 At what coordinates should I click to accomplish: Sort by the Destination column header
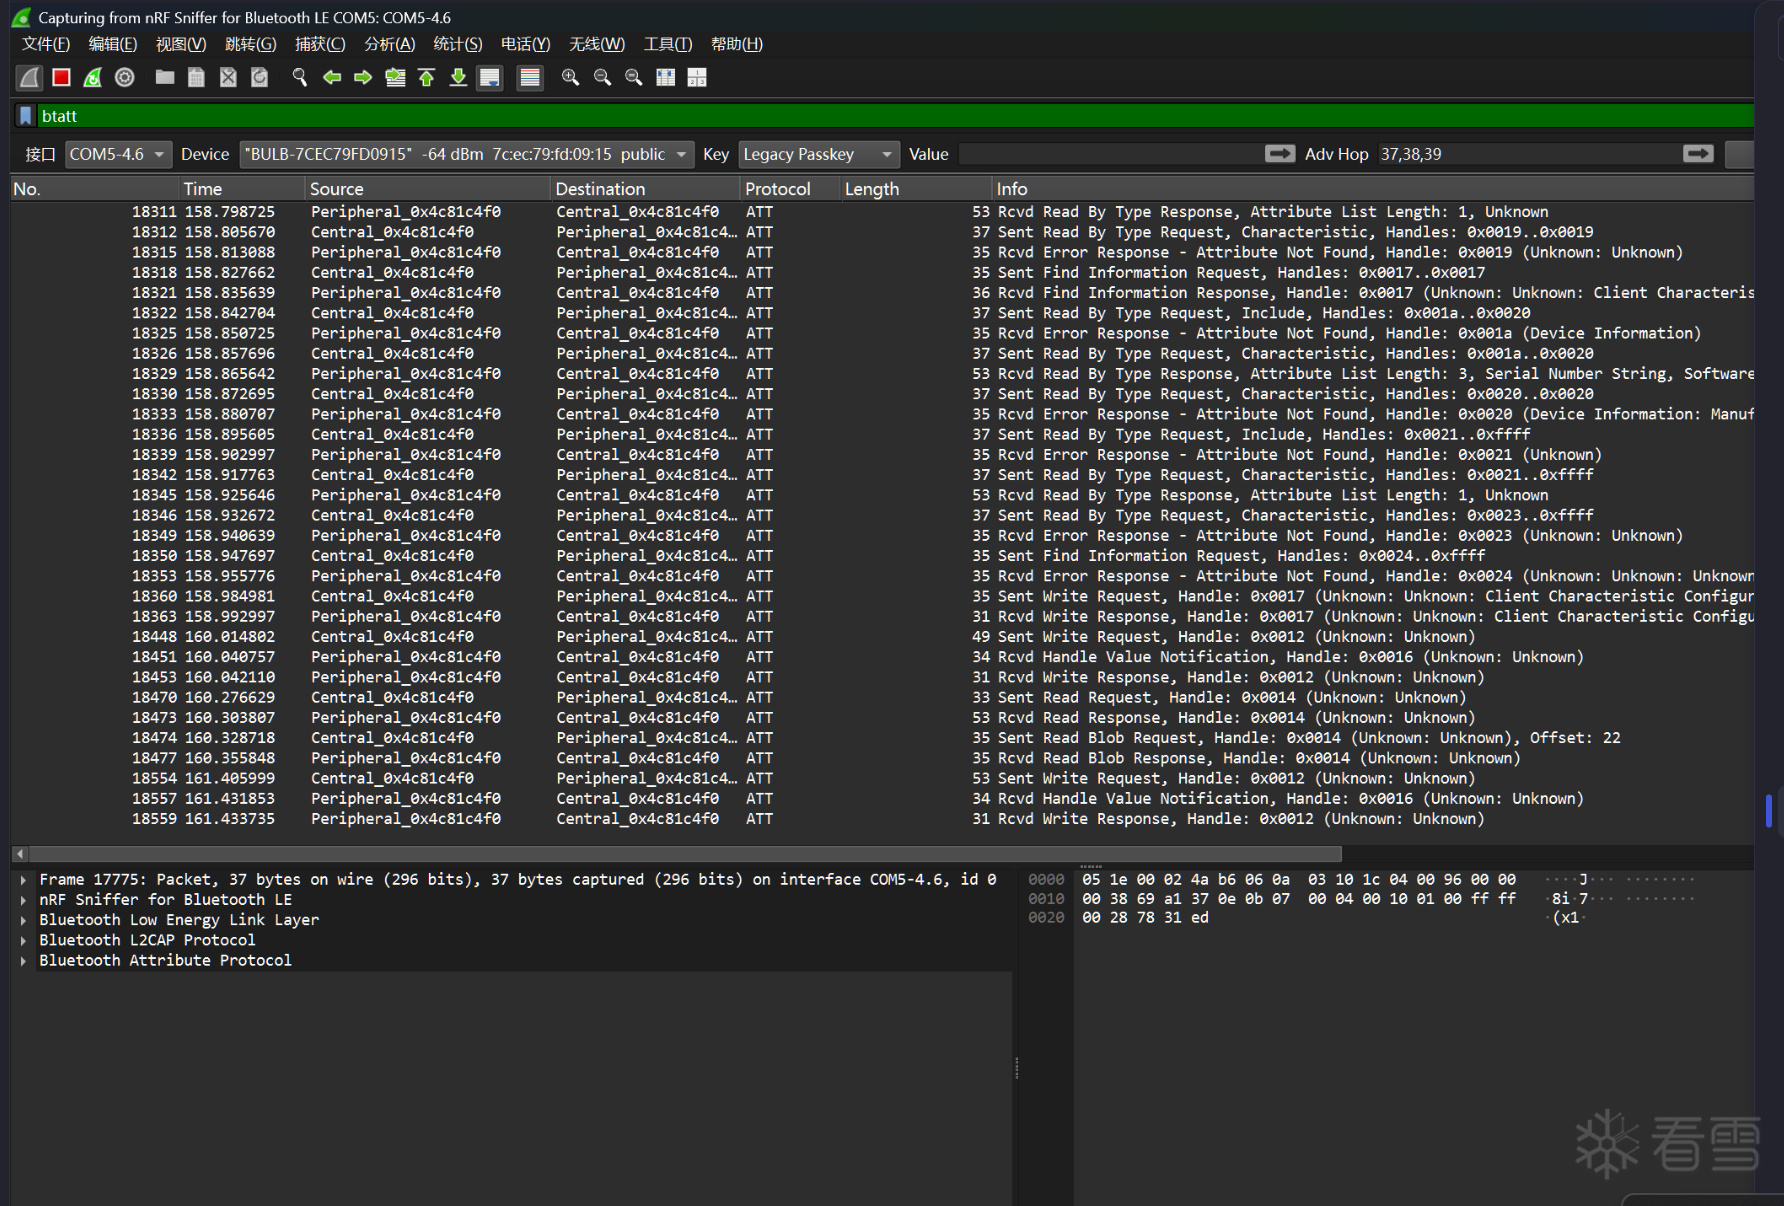646,189
